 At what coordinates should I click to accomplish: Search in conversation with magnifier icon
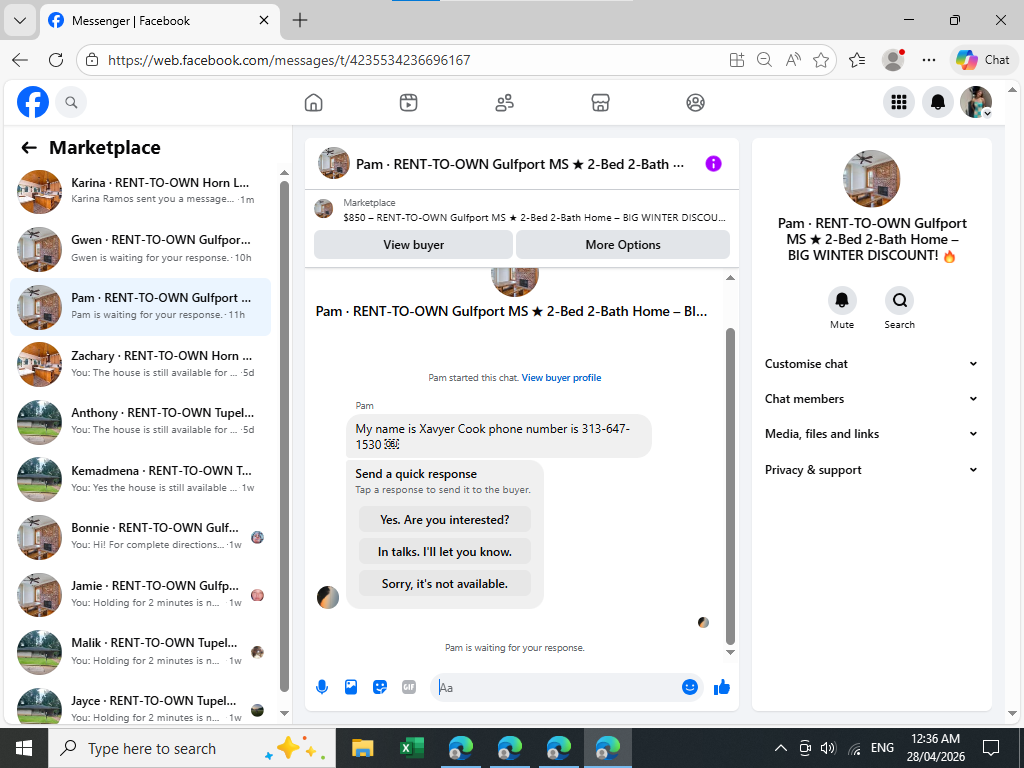click(x=899, y=300)
